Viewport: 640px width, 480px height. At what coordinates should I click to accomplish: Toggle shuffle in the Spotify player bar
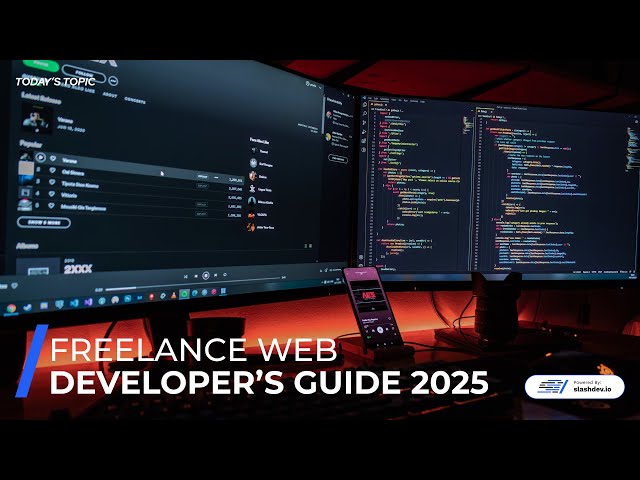pos(186,277)
